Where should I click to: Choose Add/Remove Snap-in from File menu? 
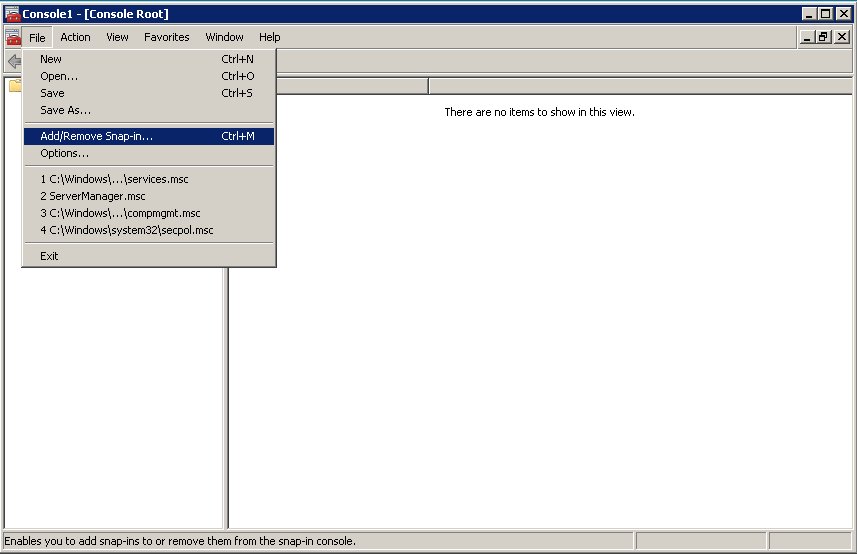(x=96, y=136)
